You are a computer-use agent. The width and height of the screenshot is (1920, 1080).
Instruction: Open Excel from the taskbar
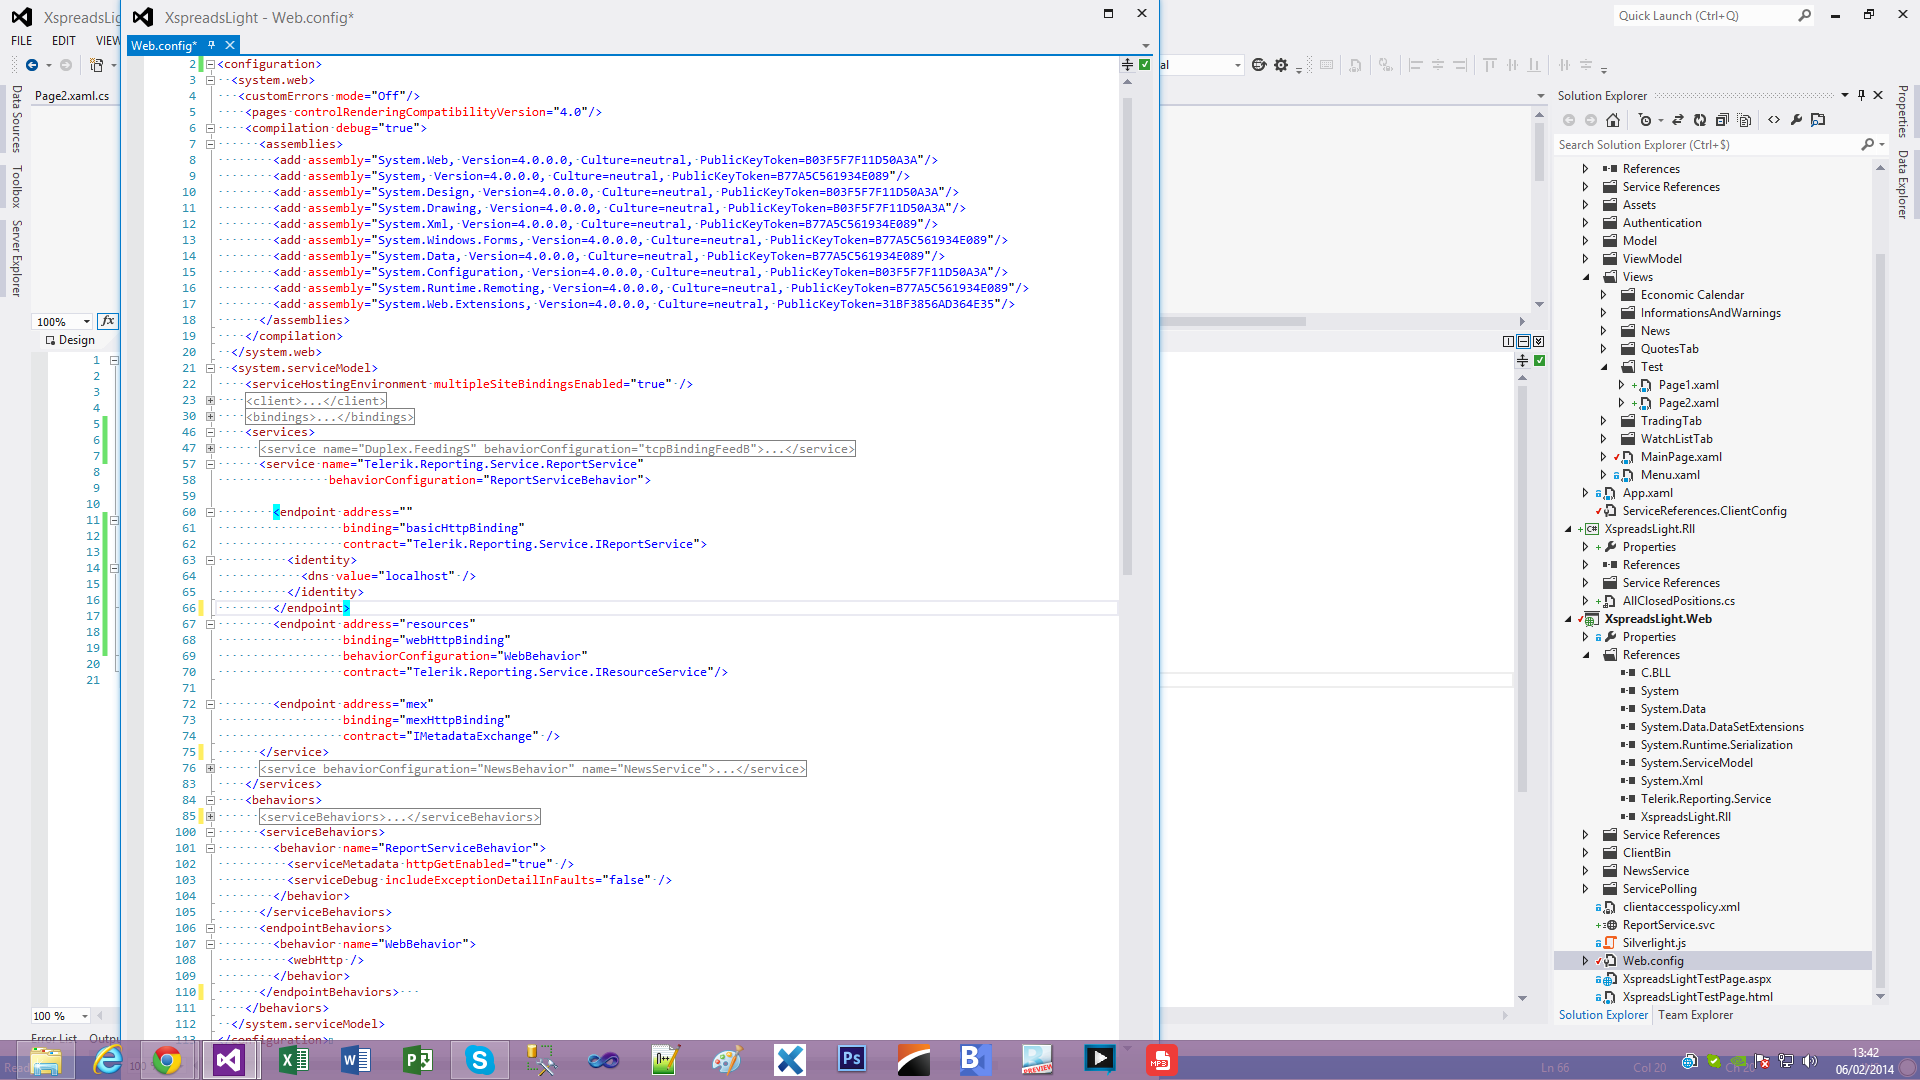click(293, 1060)
